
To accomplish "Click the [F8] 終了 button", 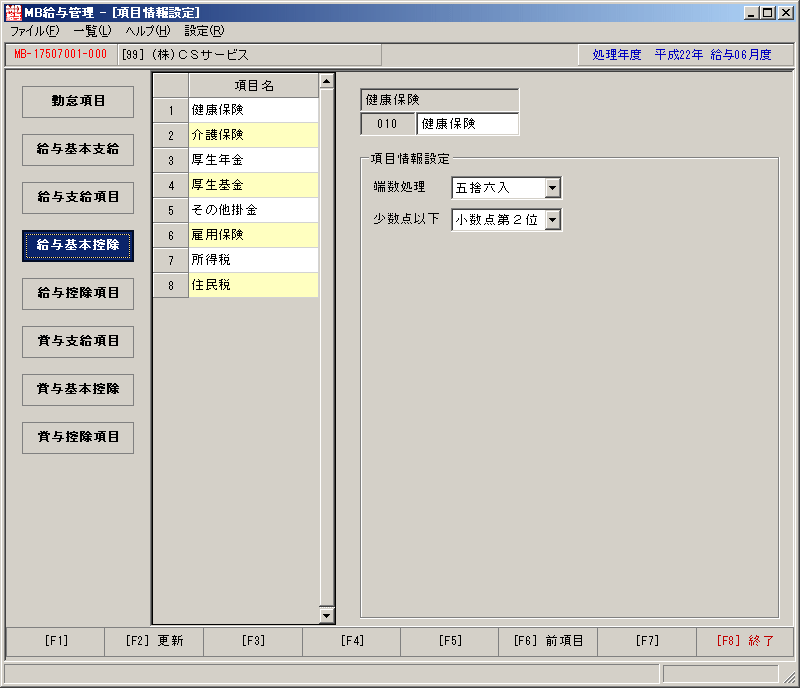I will pyautogui.click(x=745, y=641).
